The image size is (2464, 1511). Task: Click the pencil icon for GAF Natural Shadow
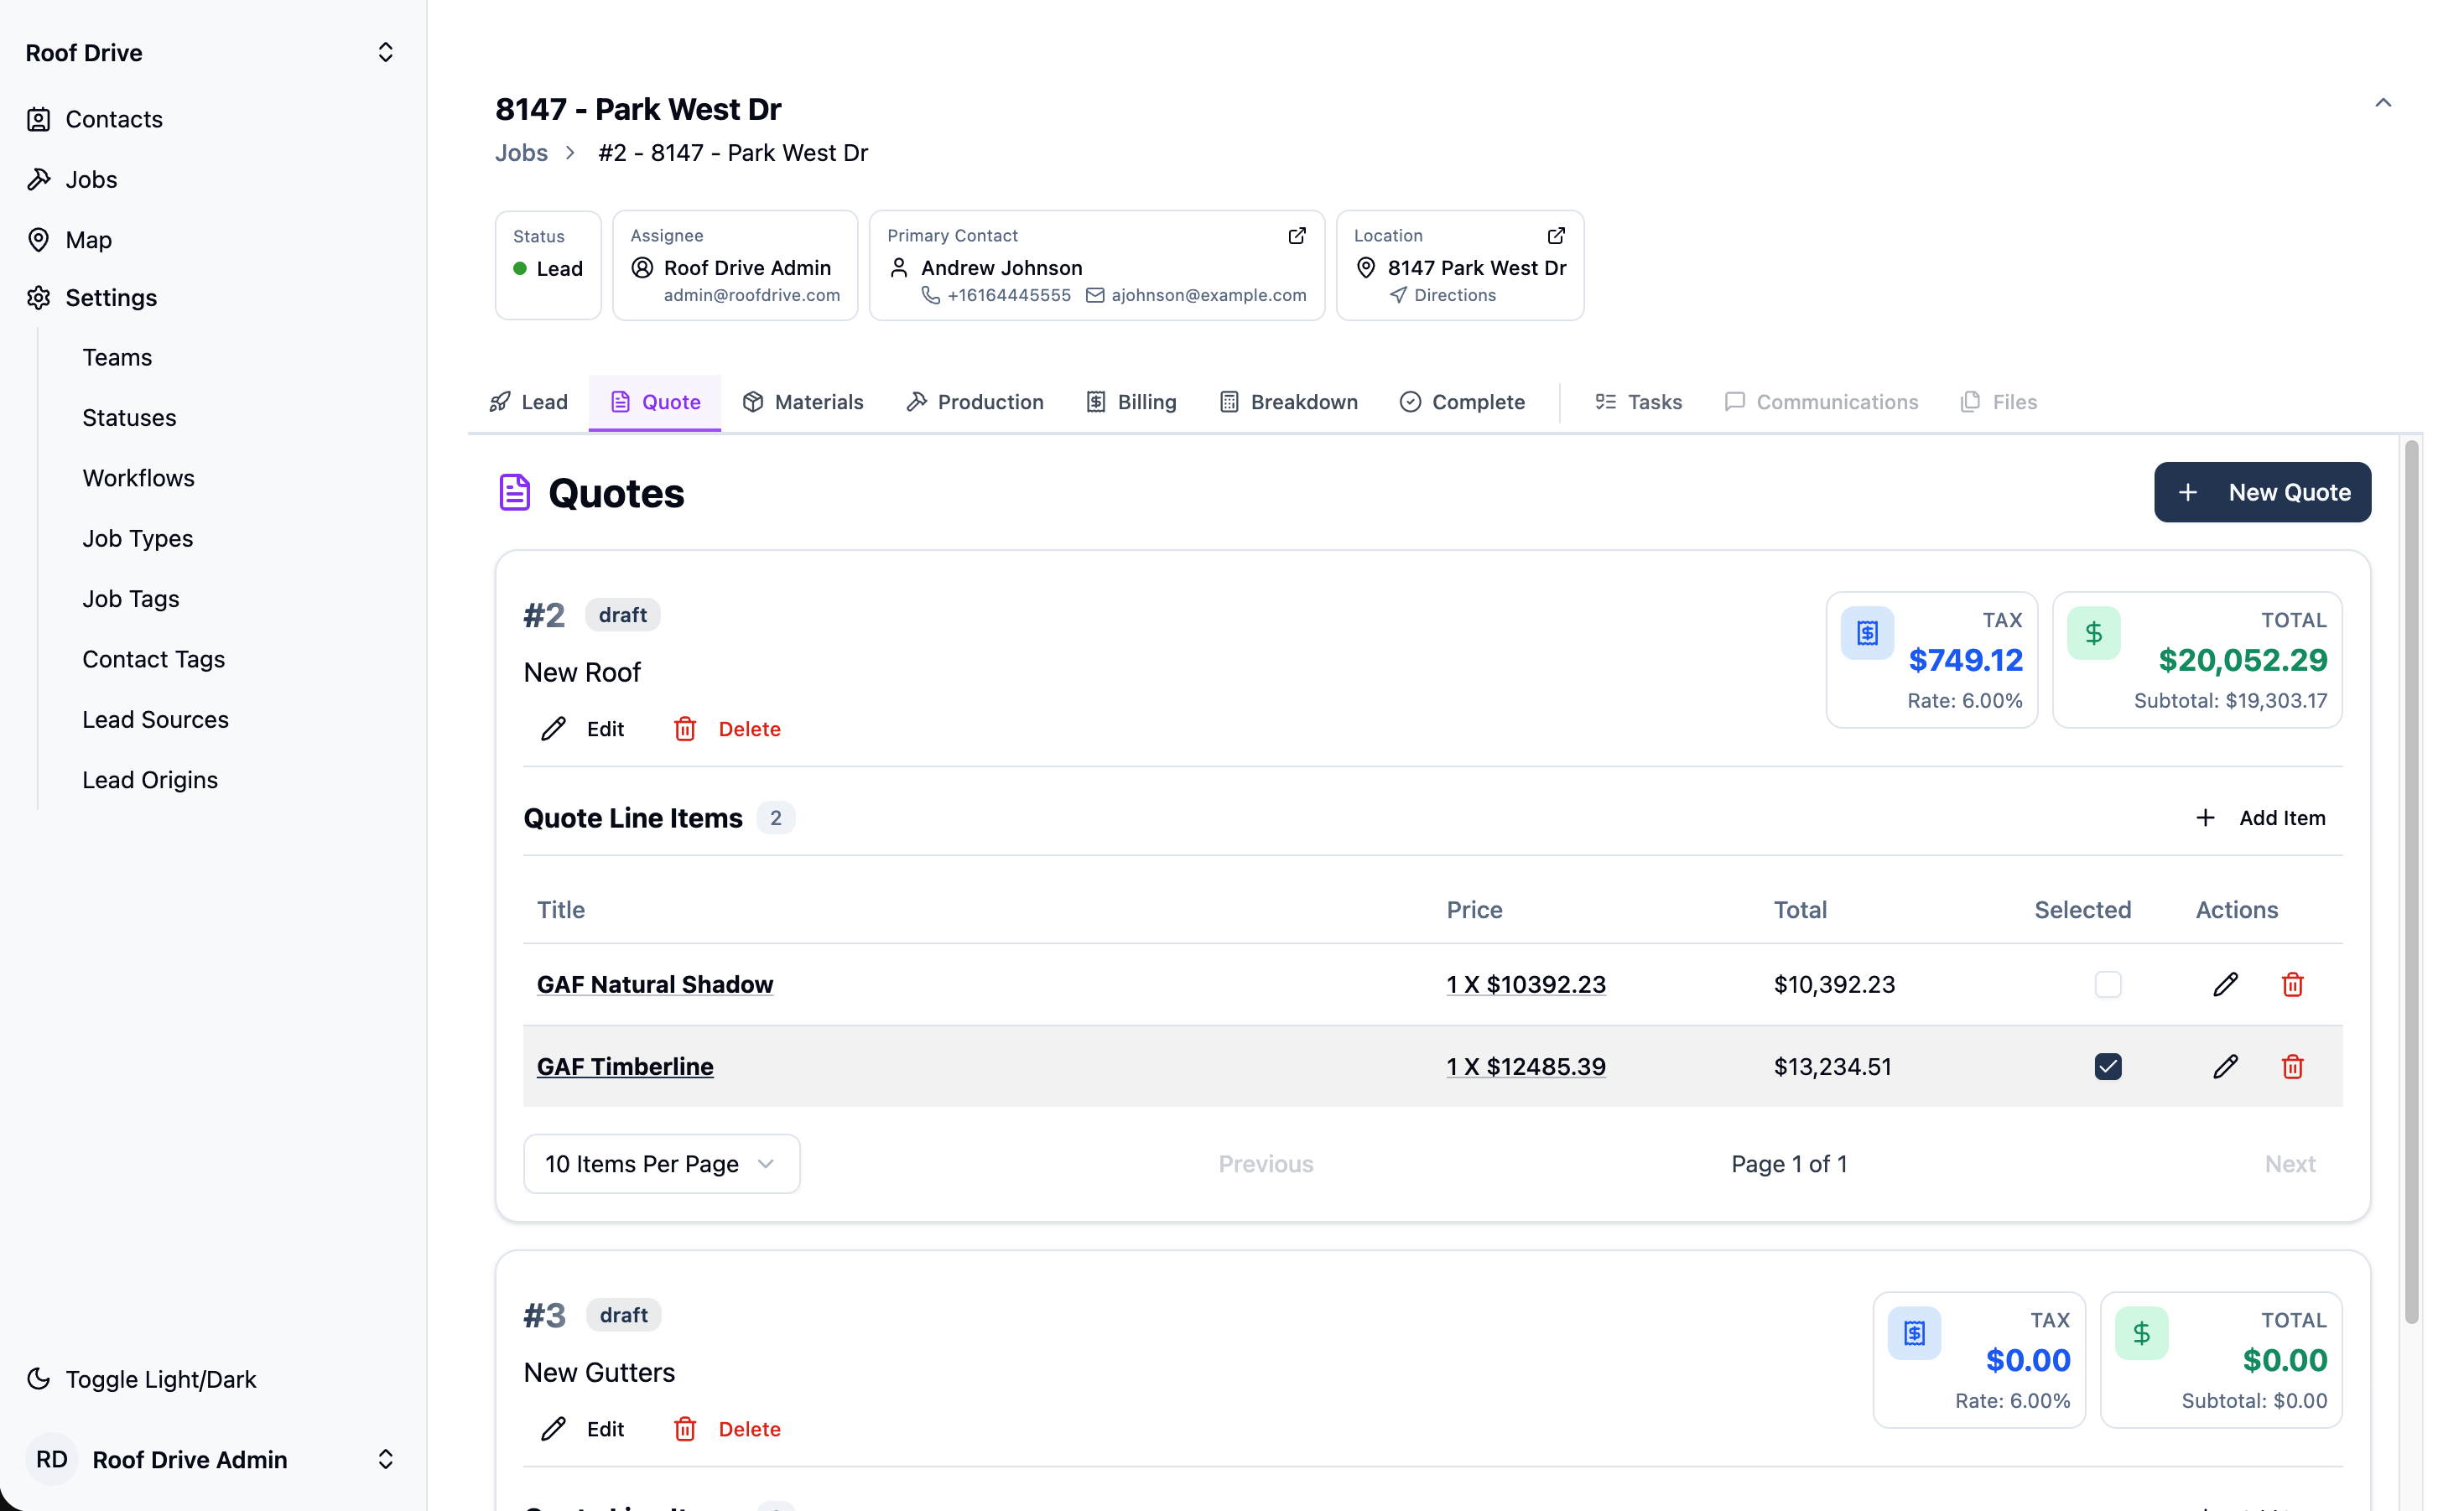click(2225, 984)
